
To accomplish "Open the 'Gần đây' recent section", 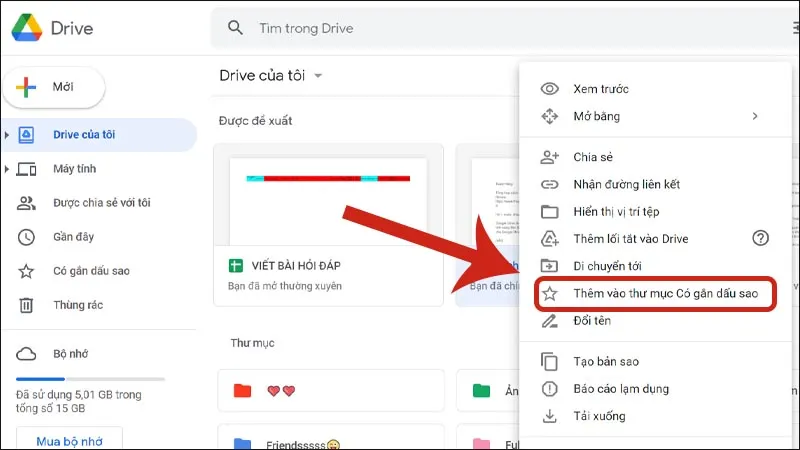I will pos(73,237).
